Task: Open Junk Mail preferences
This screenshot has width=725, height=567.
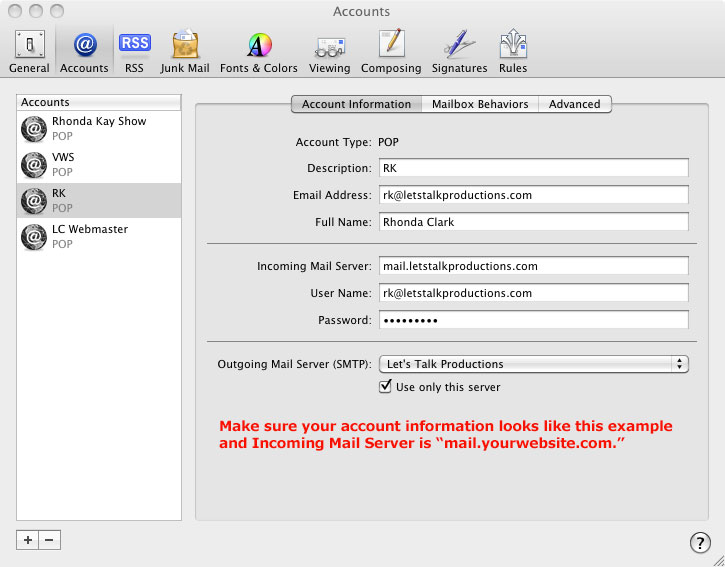Action: click(185, 51)
